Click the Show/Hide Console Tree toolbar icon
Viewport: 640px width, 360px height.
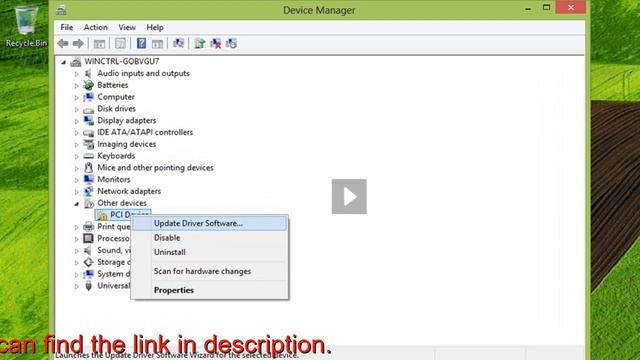99,43
